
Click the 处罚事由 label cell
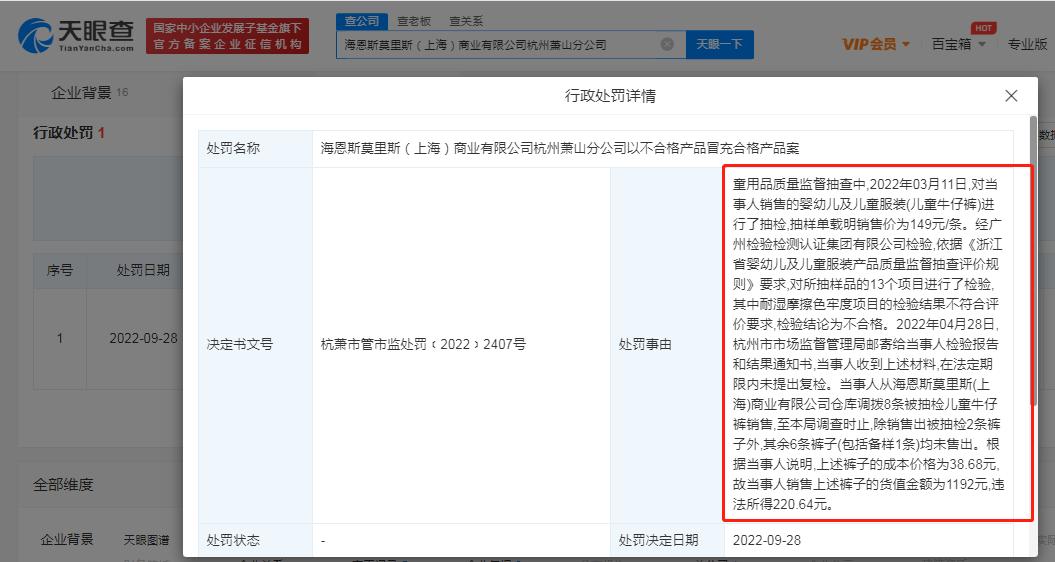pos(667,345)
